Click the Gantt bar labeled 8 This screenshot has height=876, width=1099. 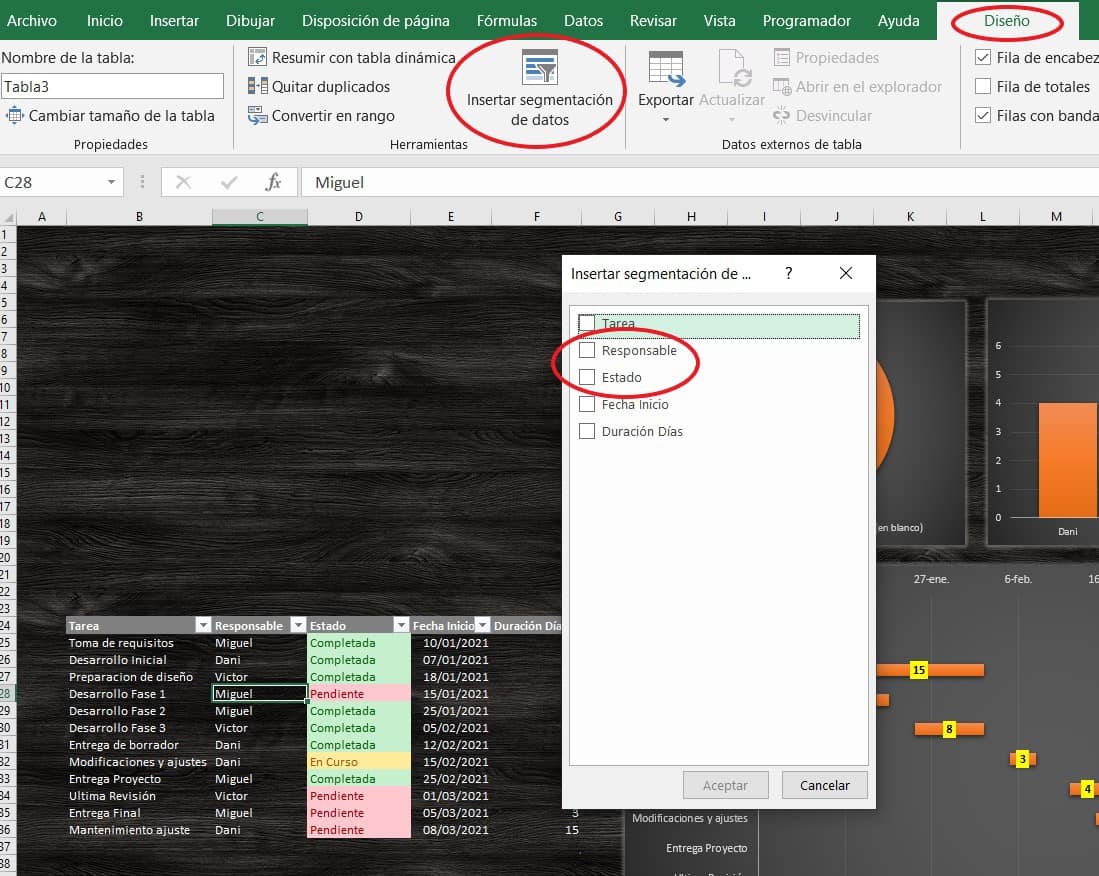[x=949, y=729]
